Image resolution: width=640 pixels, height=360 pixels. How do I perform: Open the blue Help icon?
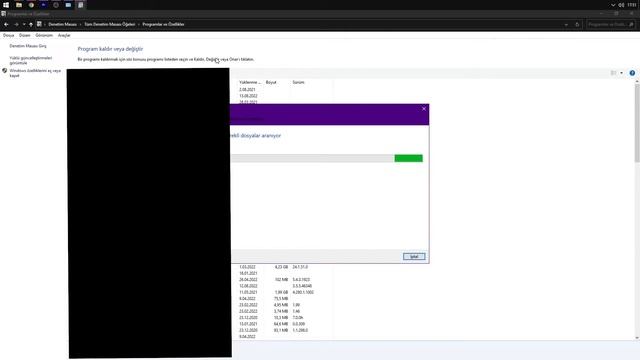pos(632,73)
